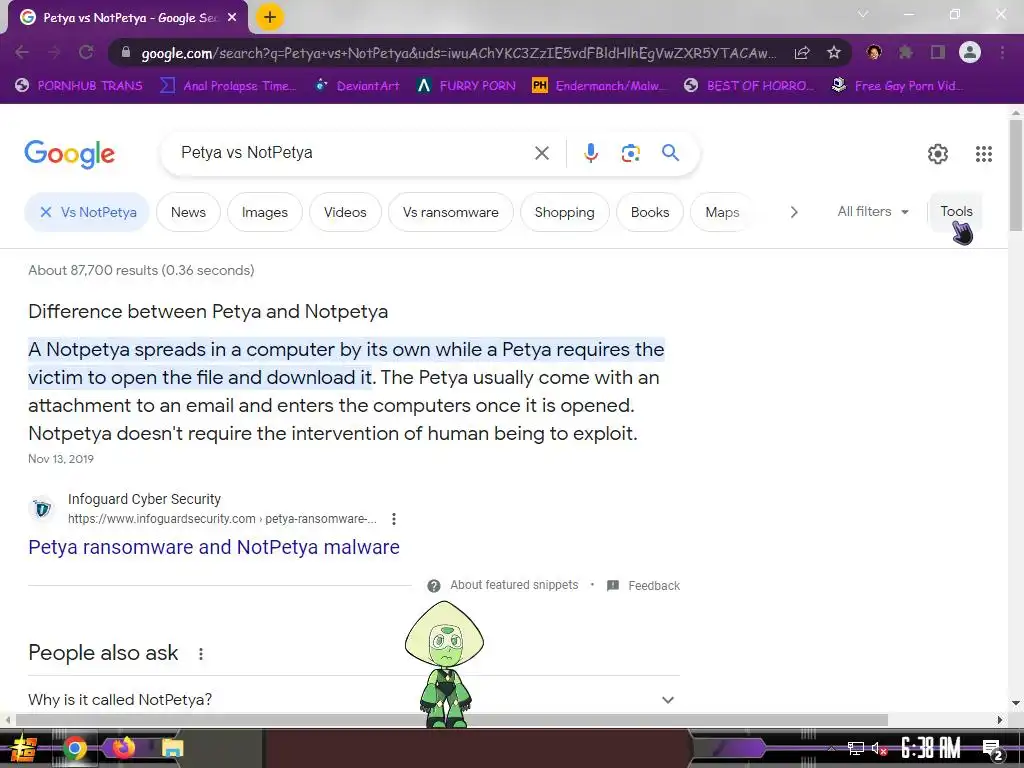
Task: Open Google apps grid
Action: (x=984, y=154)
